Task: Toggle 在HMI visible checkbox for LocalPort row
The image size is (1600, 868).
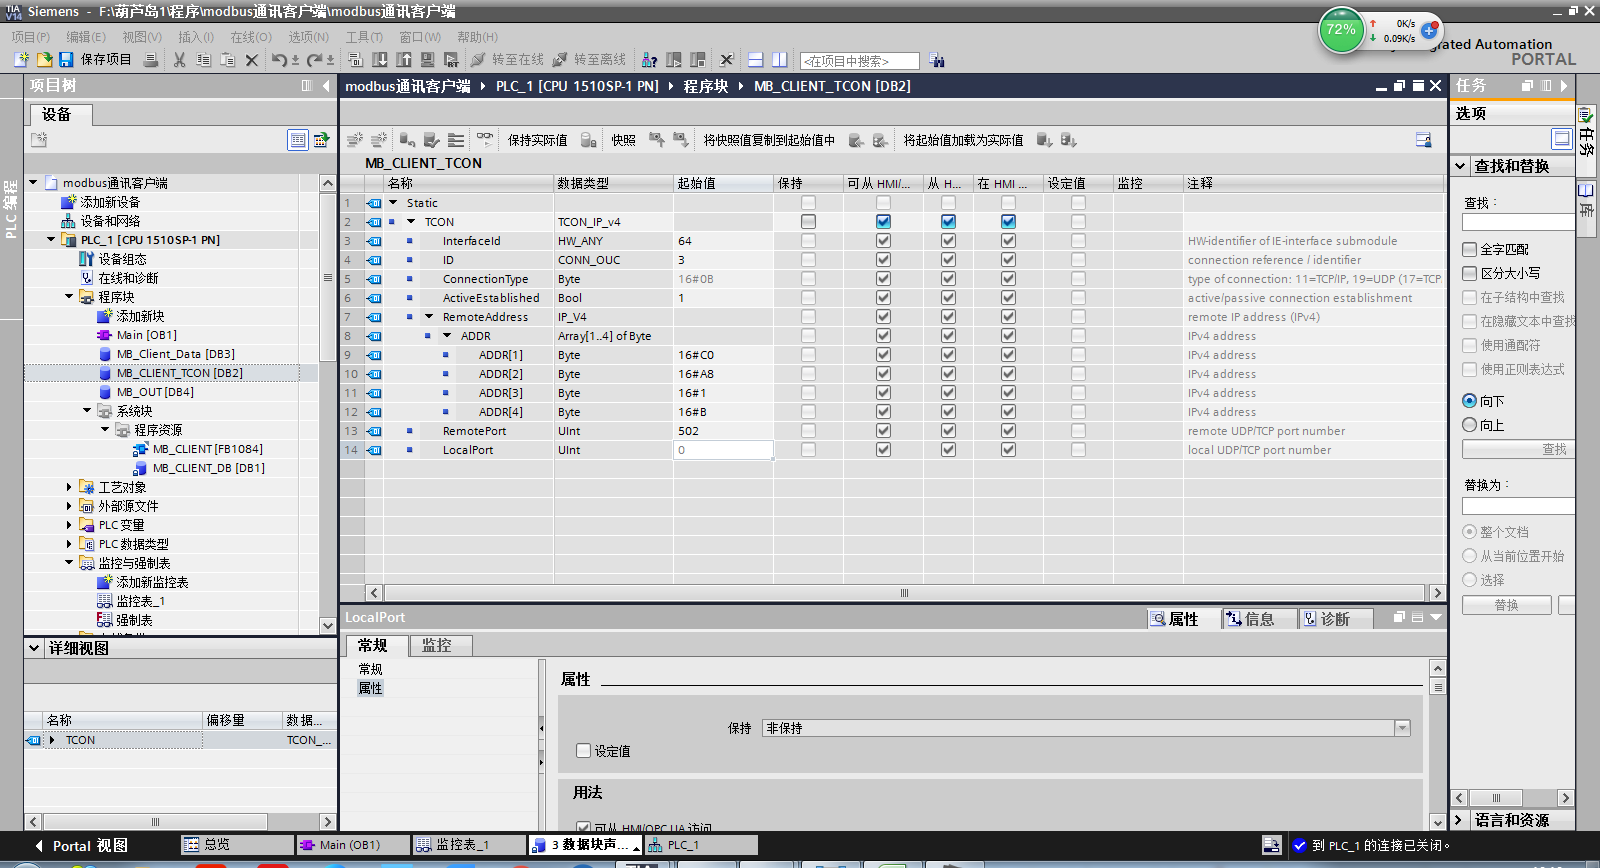Action: (1008, 450)
